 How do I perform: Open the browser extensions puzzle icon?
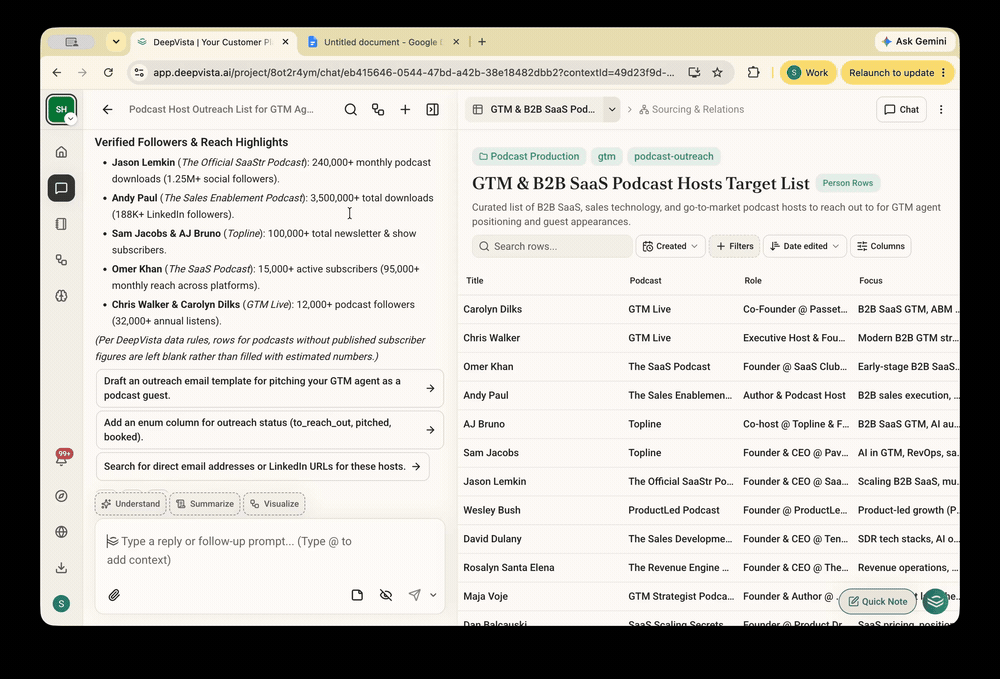pyautogui.click(x=753, y=73)
